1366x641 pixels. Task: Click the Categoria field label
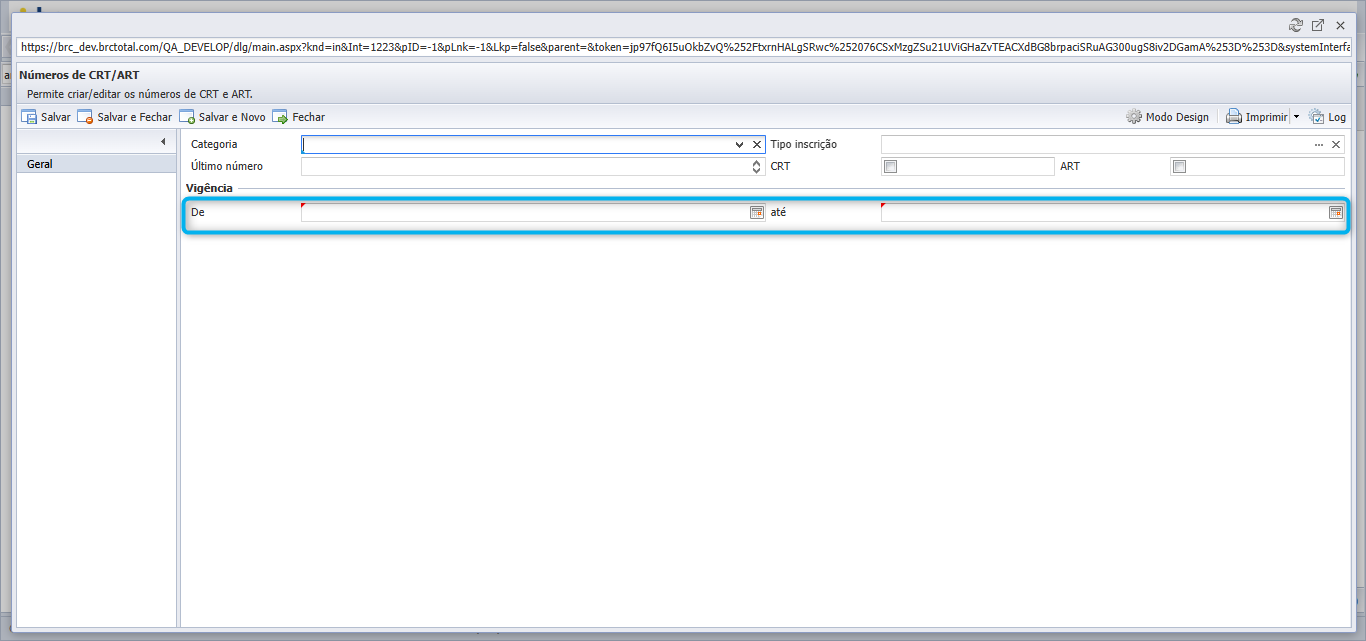214,144
